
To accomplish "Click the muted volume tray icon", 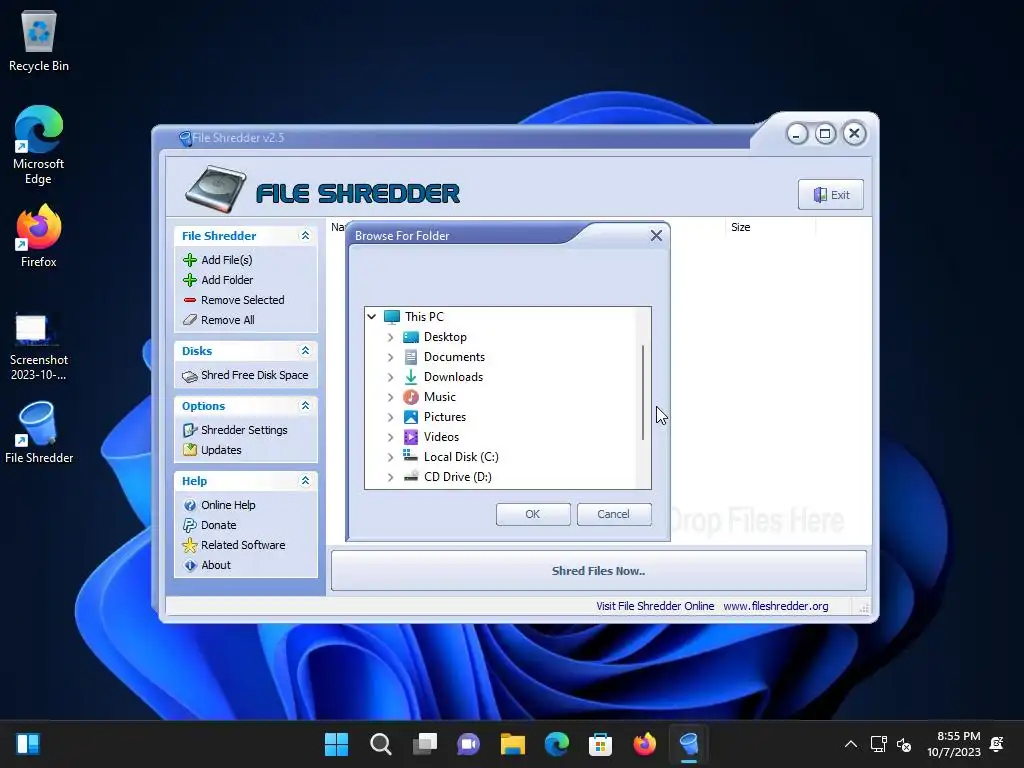I will pos(904,744).
